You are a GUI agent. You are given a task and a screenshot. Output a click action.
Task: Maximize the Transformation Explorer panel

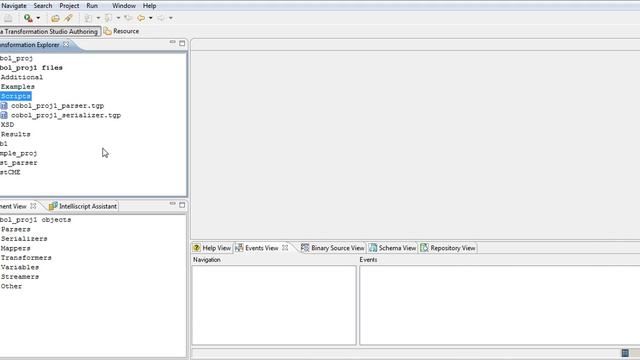(x=182, y=43)
